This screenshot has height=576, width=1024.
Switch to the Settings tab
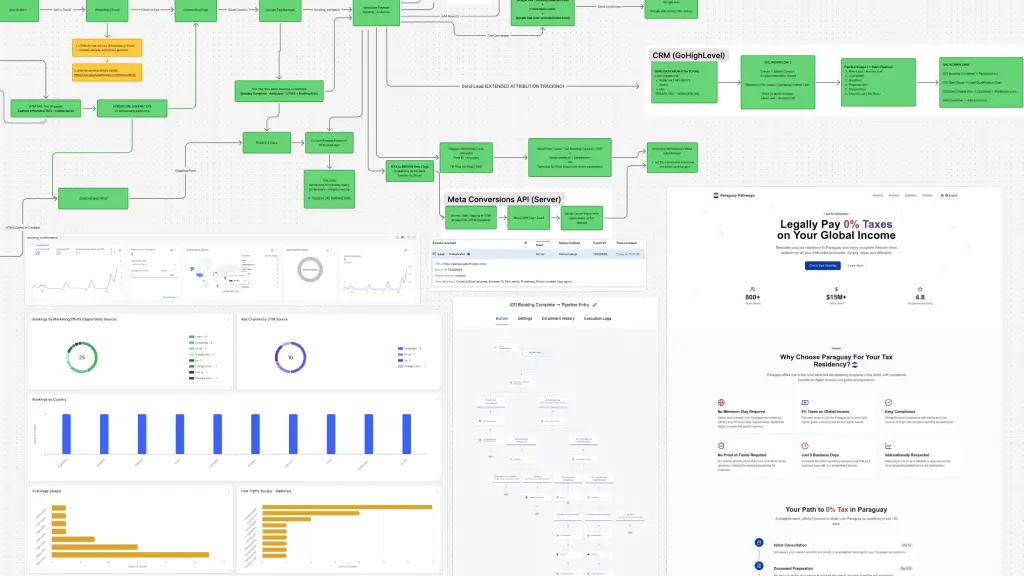coord(525,319)
